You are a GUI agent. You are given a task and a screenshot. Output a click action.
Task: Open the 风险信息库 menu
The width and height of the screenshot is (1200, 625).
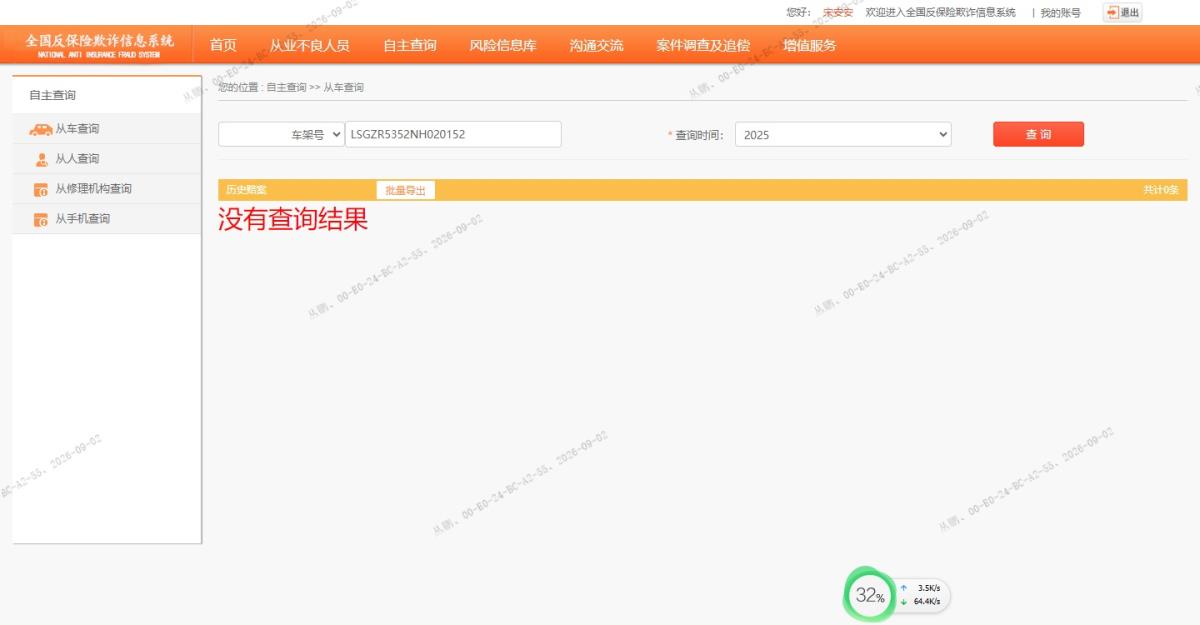(x=503, y=45)
